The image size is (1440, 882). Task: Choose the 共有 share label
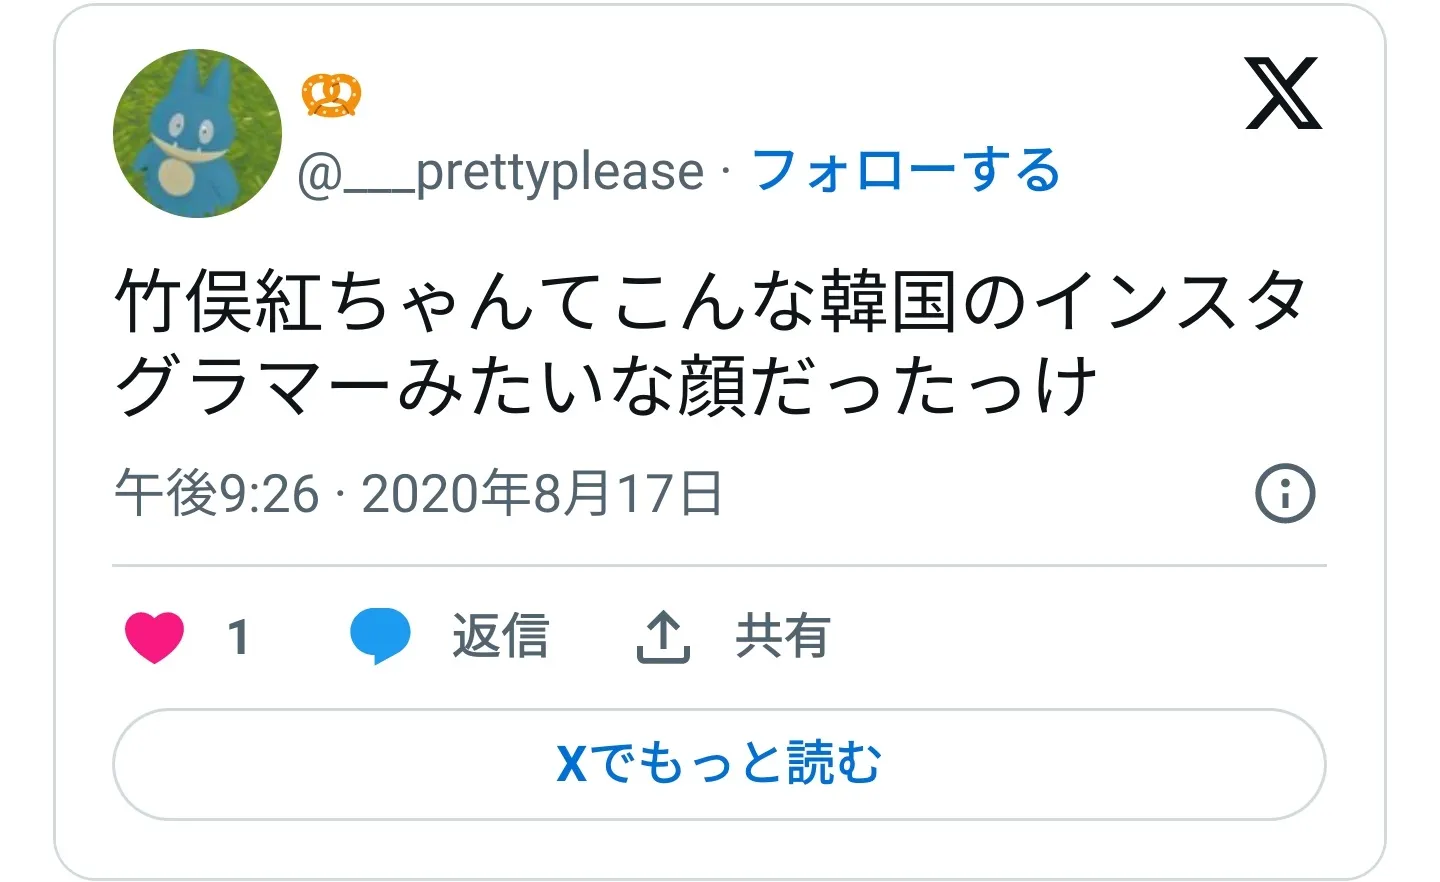coord(783,636)
